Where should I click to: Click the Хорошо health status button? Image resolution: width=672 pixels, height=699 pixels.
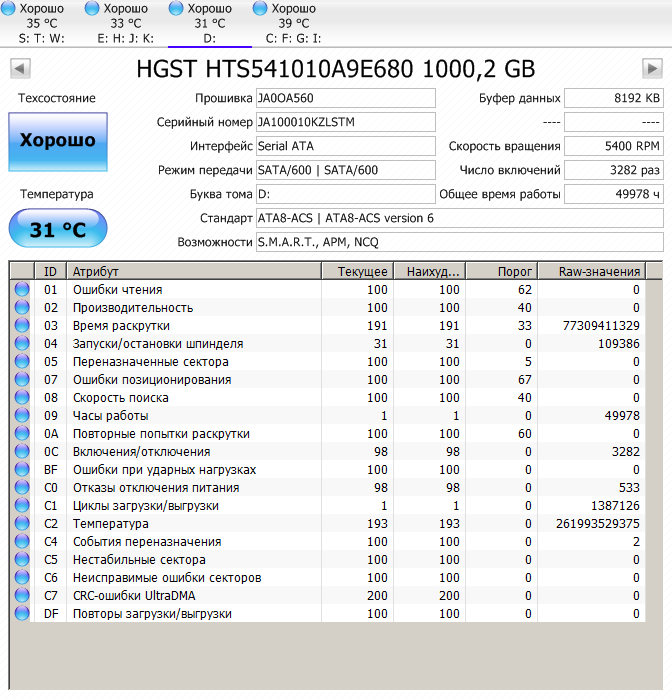pos(57,141)
